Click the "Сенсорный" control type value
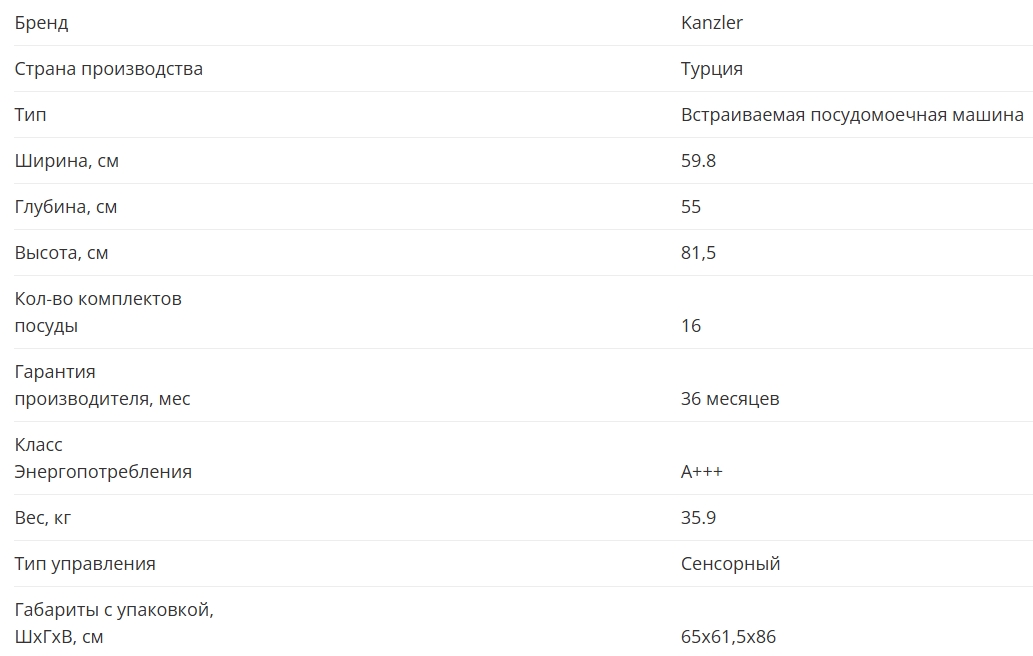Image resolution: width=1033 pixels, height=656 pixels. pyautogui.click(x=730, y=564)
